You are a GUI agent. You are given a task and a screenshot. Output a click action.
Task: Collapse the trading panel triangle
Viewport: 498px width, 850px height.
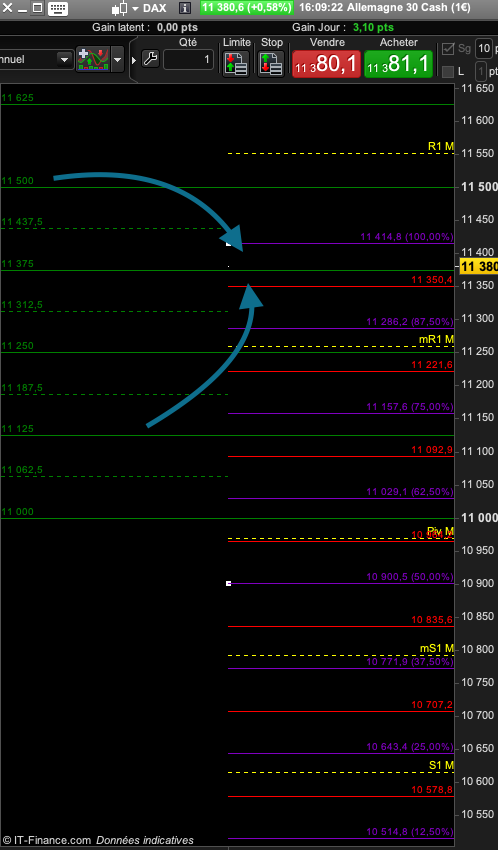point(134,60)
